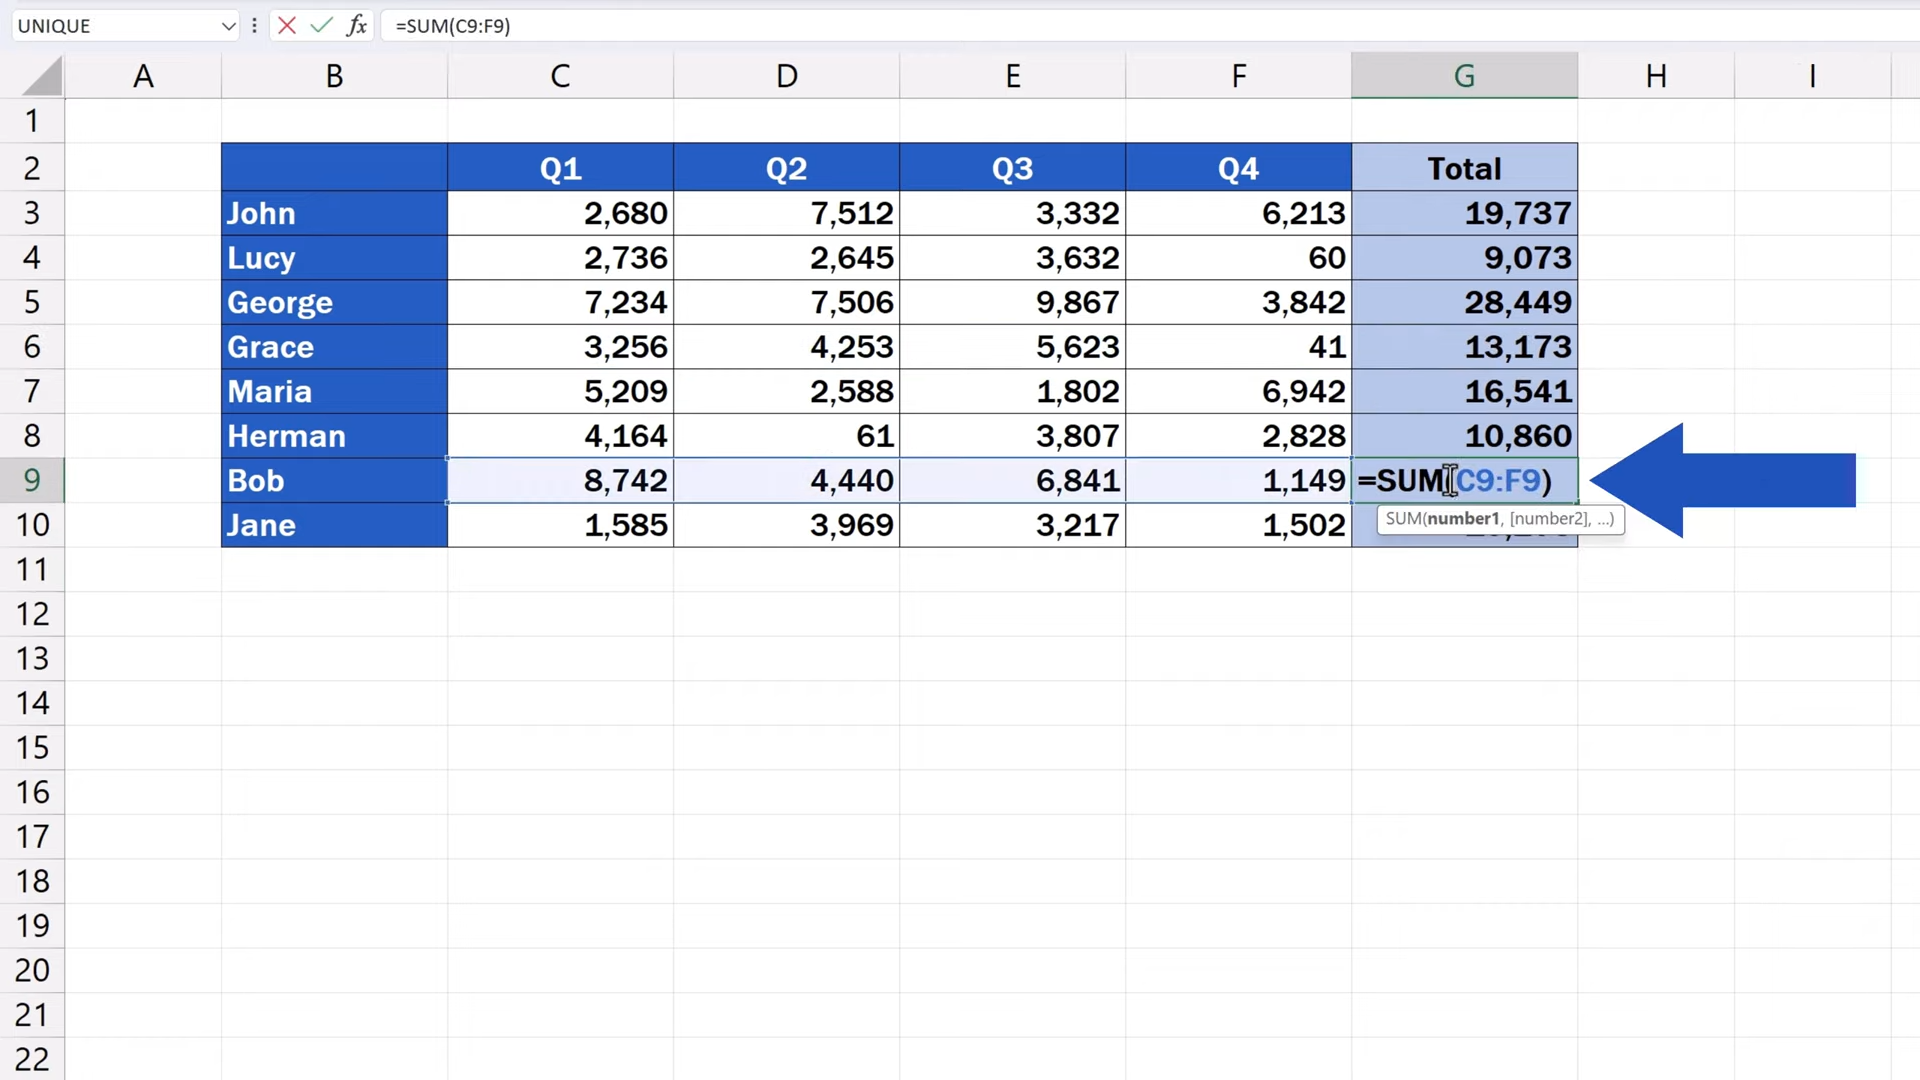Click the Total header cell
Screen dimensions: 1920x1080
(1463, 167)
